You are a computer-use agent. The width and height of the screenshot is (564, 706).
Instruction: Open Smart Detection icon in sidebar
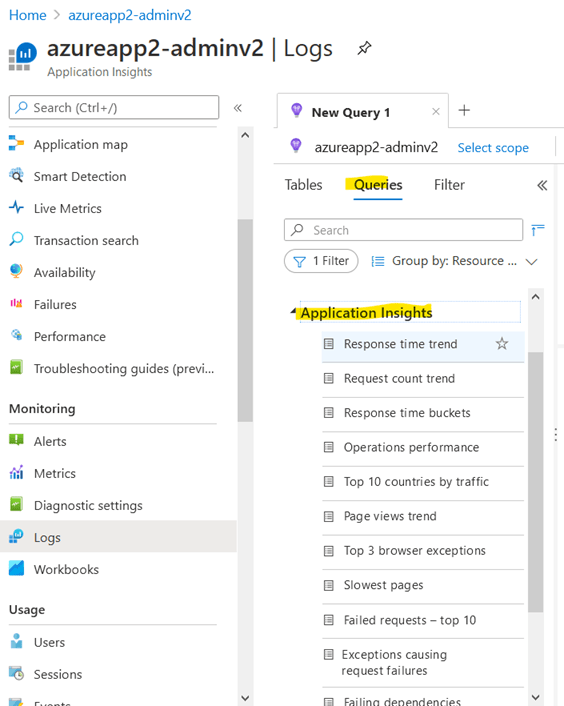[x=16, y=176]
